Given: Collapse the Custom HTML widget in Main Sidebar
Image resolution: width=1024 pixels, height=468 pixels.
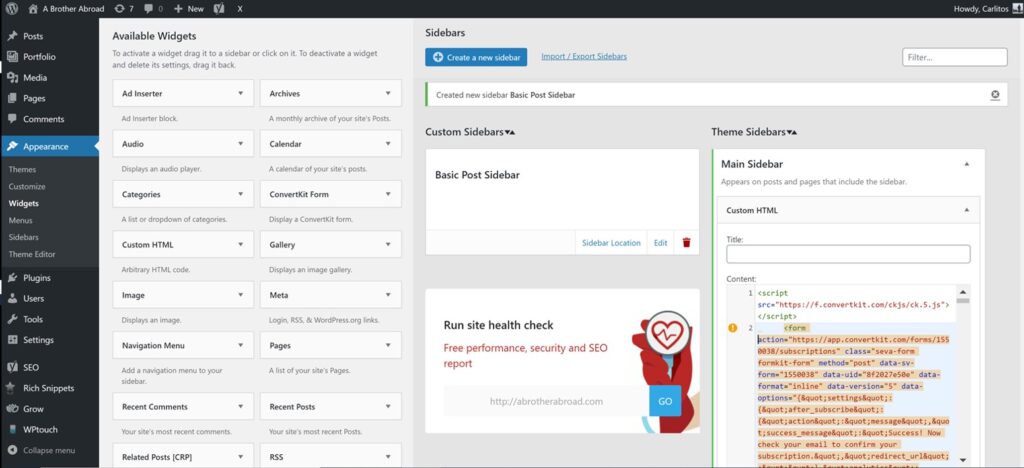Looking at the screenshot, I should tap(967, 210).
